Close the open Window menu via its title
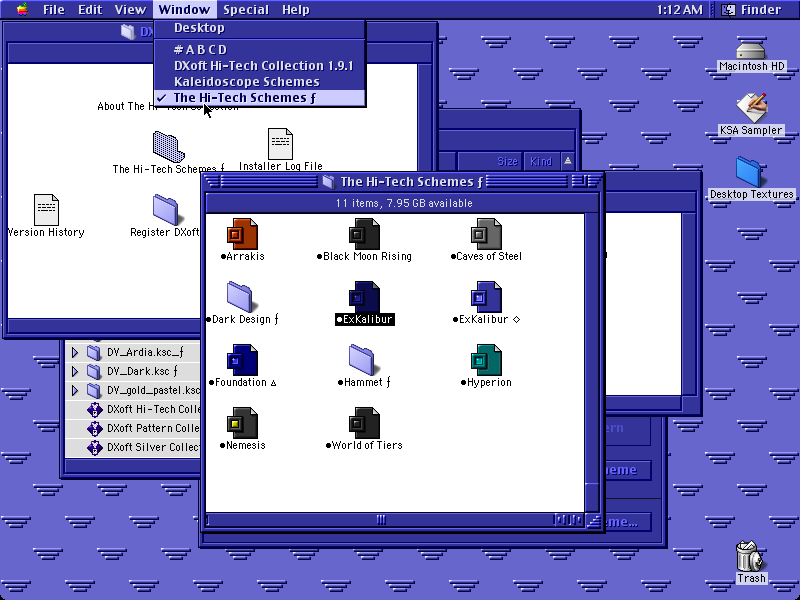The height and width of the screenshot is (600, 800). [184, 10]
